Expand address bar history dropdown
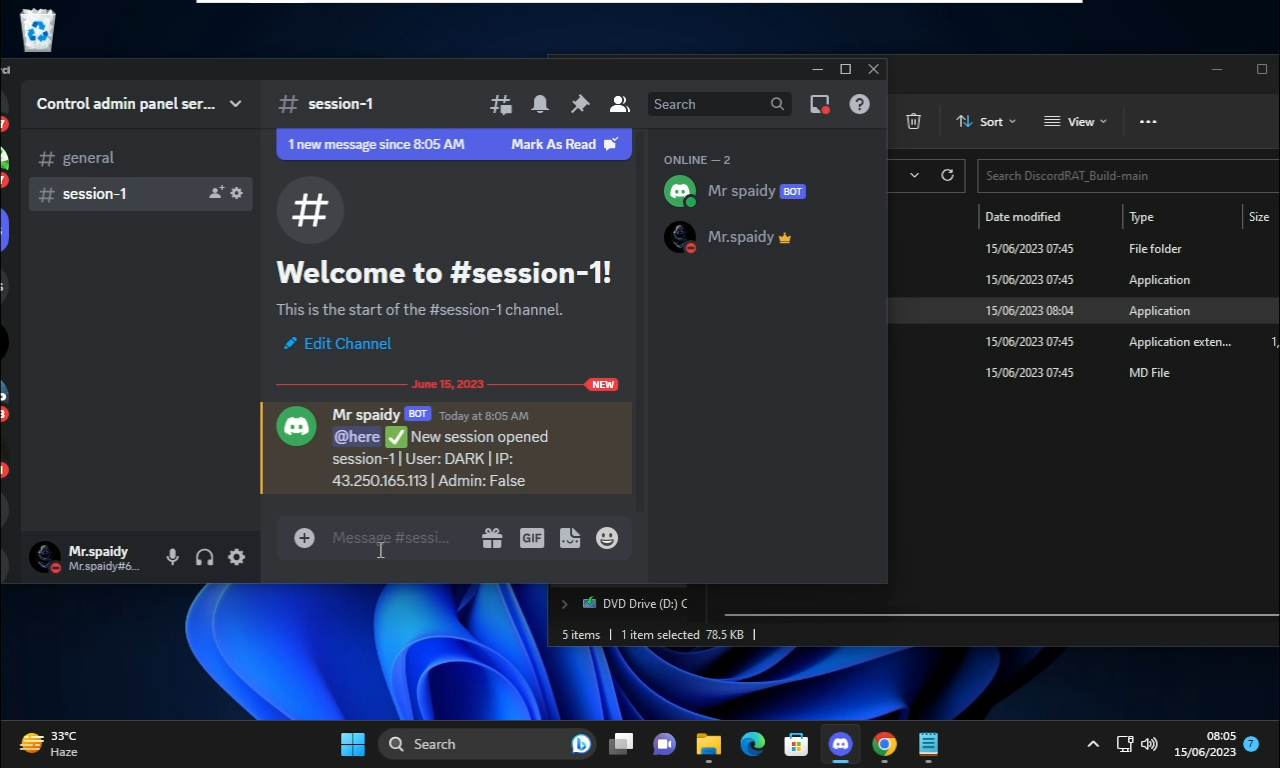Screen dimensions: 1280x768 [914, 175]
